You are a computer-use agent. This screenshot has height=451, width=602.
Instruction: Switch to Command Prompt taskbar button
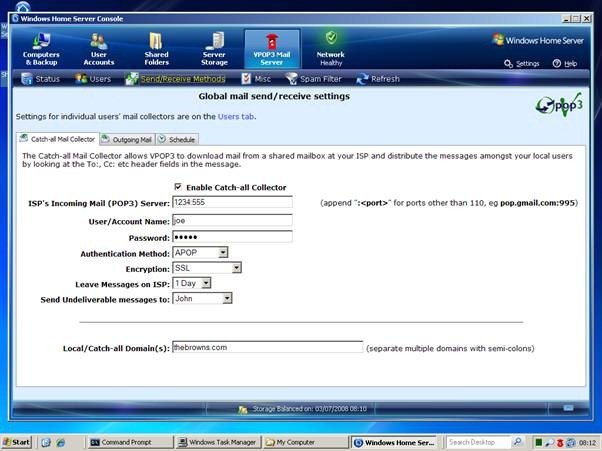130,442
